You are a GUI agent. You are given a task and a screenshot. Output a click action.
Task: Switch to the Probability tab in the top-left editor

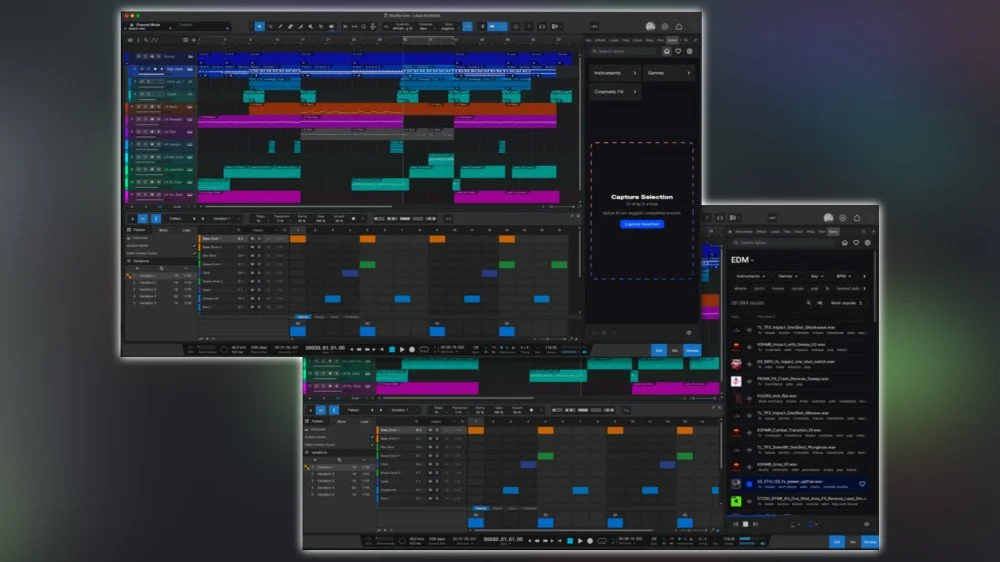pos(351,316)
